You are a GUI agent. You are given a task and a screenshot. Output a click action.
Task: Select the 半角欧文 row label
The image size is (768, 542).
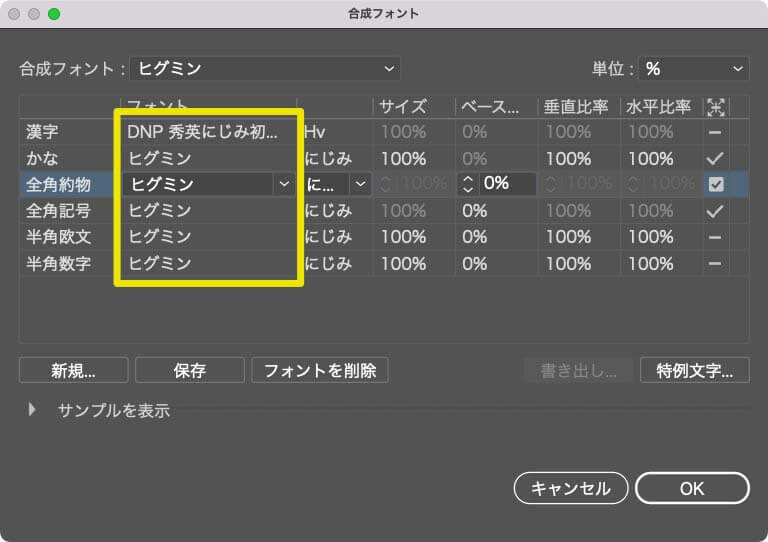coord(58,237)
